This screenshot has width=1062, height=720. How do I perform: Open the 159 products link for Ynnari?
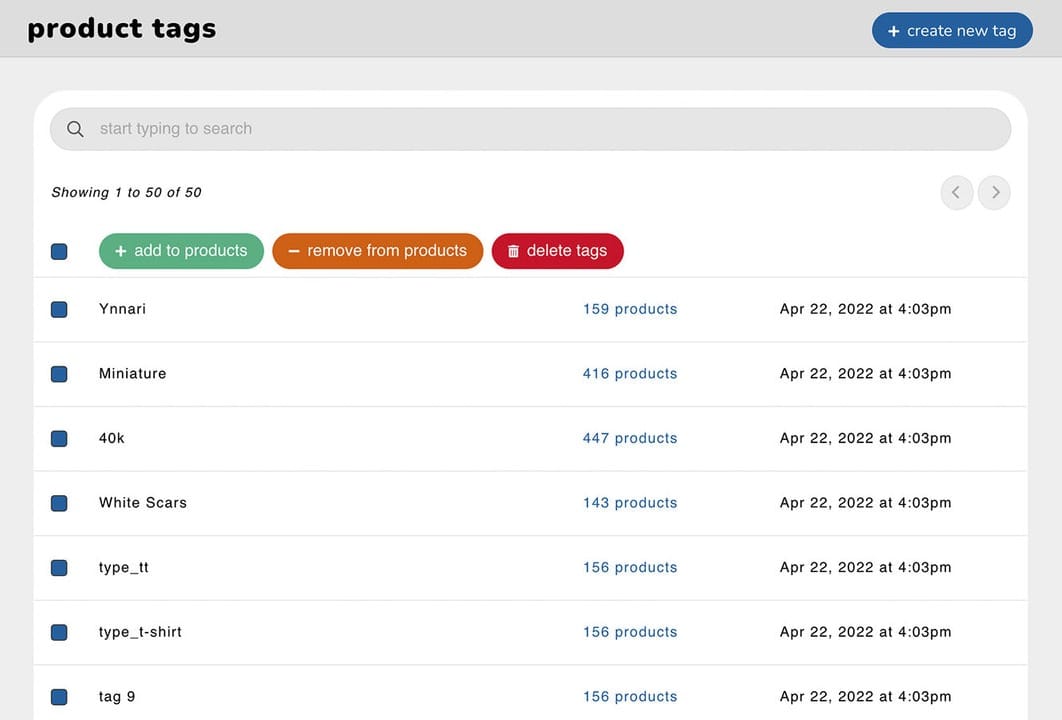pyautogui.click(x=630, y=309)
